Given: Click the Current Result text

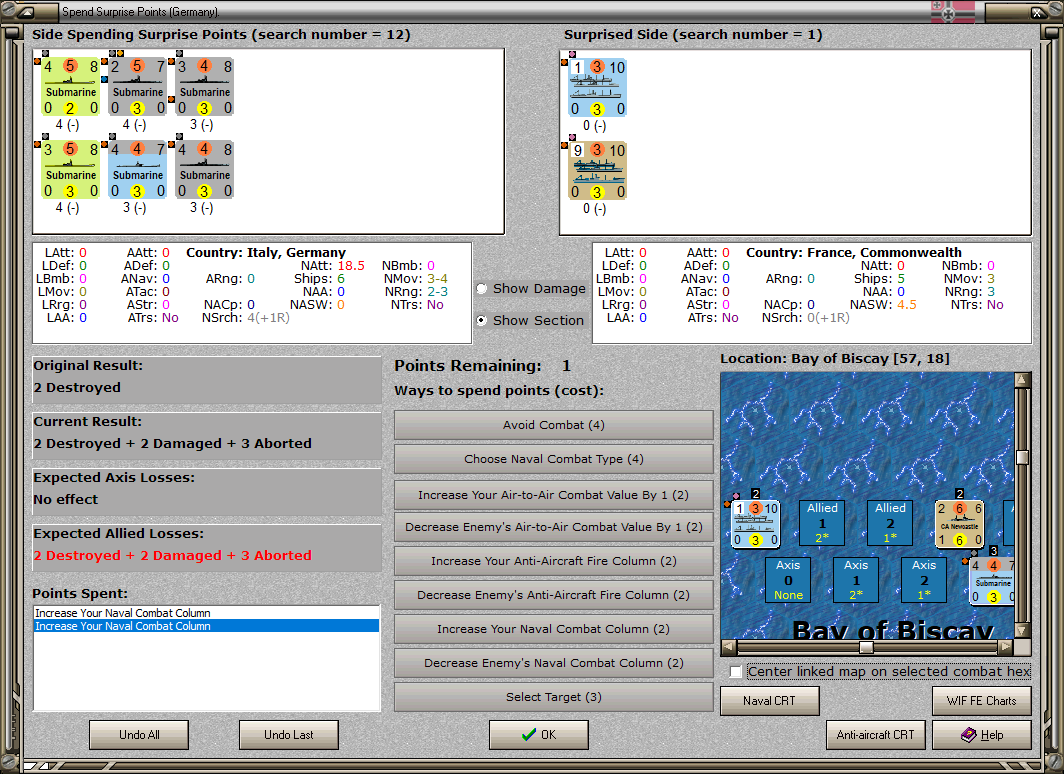Looking at the screenshot, I should click(x=173, y=444).
